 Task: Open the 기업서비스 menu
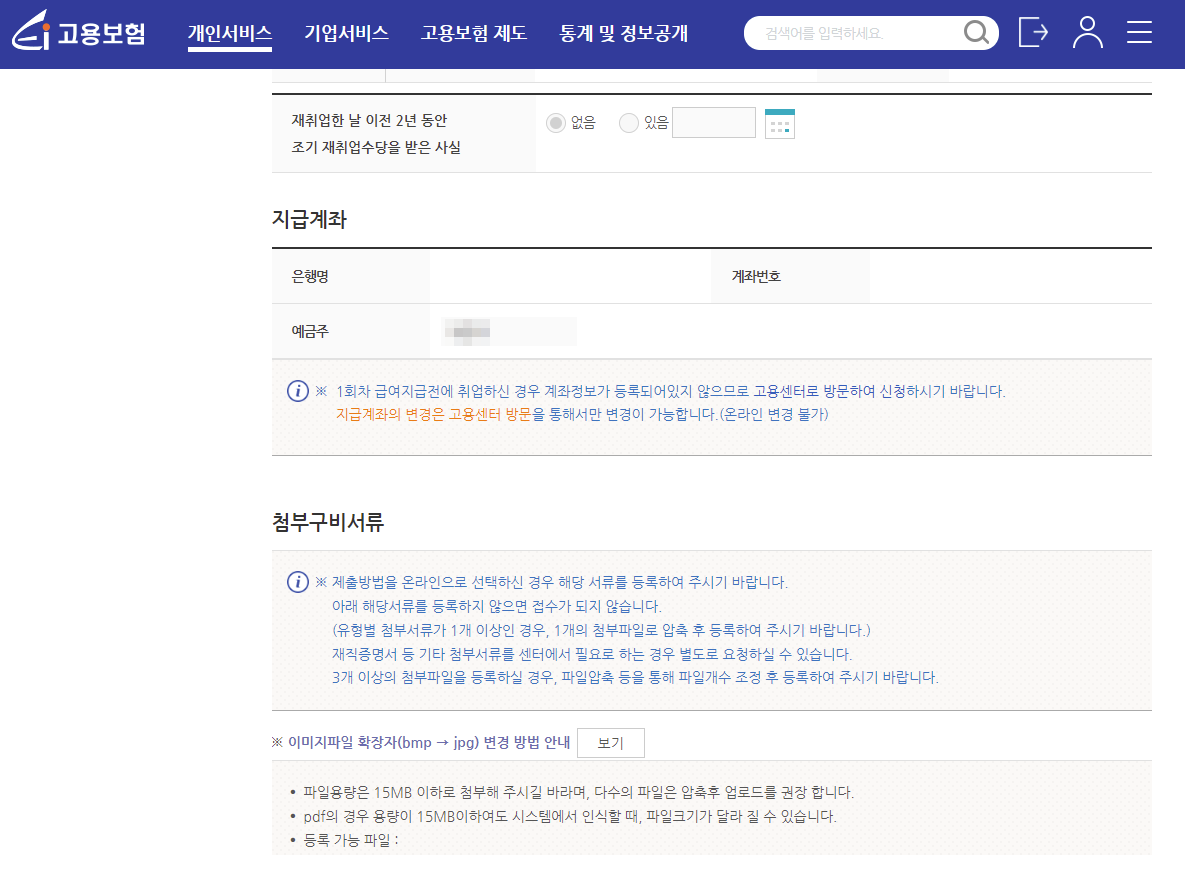pyautogui.click(x=345, y=31)
